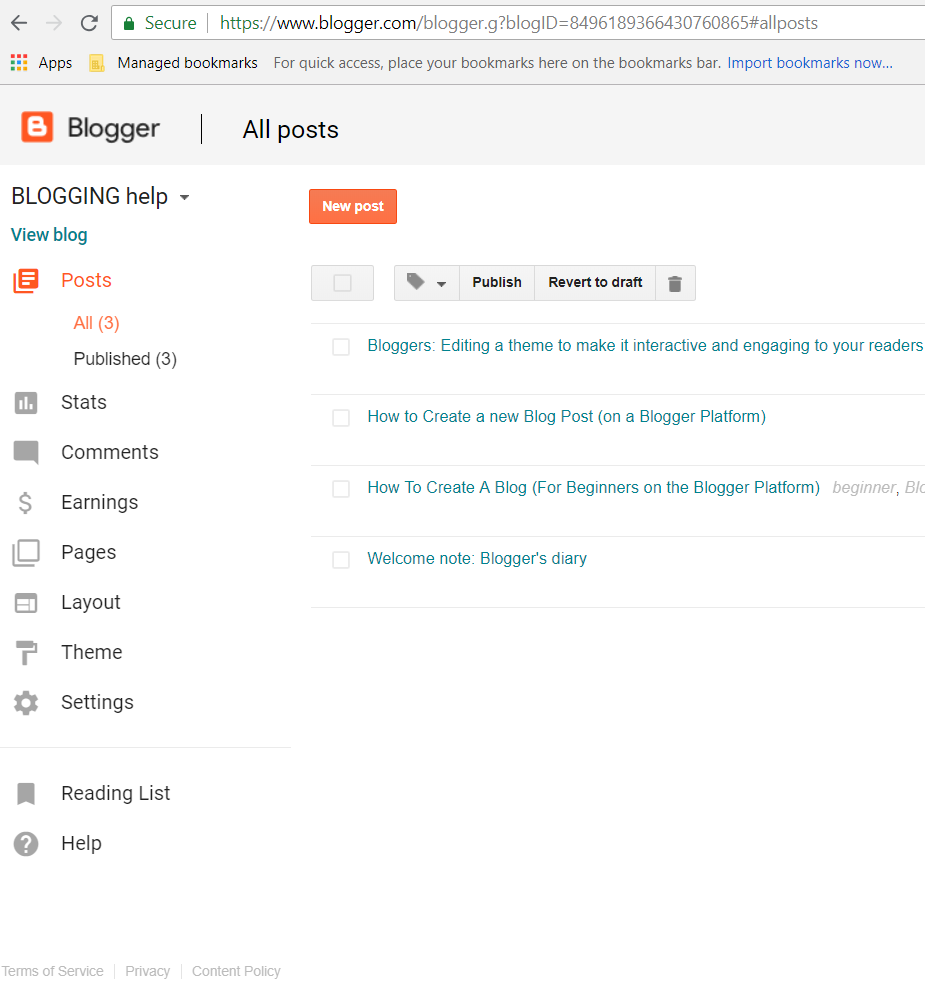
Task: Open the label dropdown arrow next to tag
Action: pyautogui.click(x=441, y=284)
